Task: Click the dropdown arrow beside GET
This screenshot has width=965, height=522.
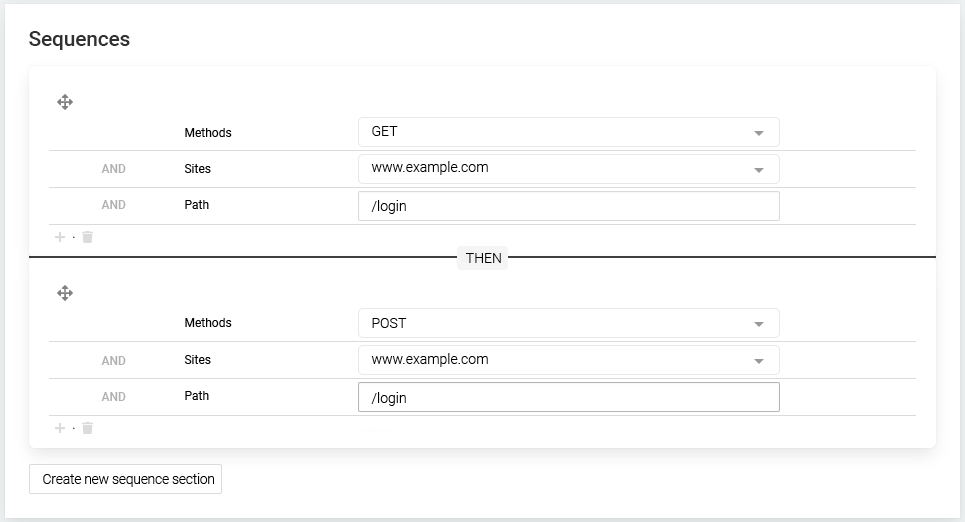Action: (x=759, y=133)
